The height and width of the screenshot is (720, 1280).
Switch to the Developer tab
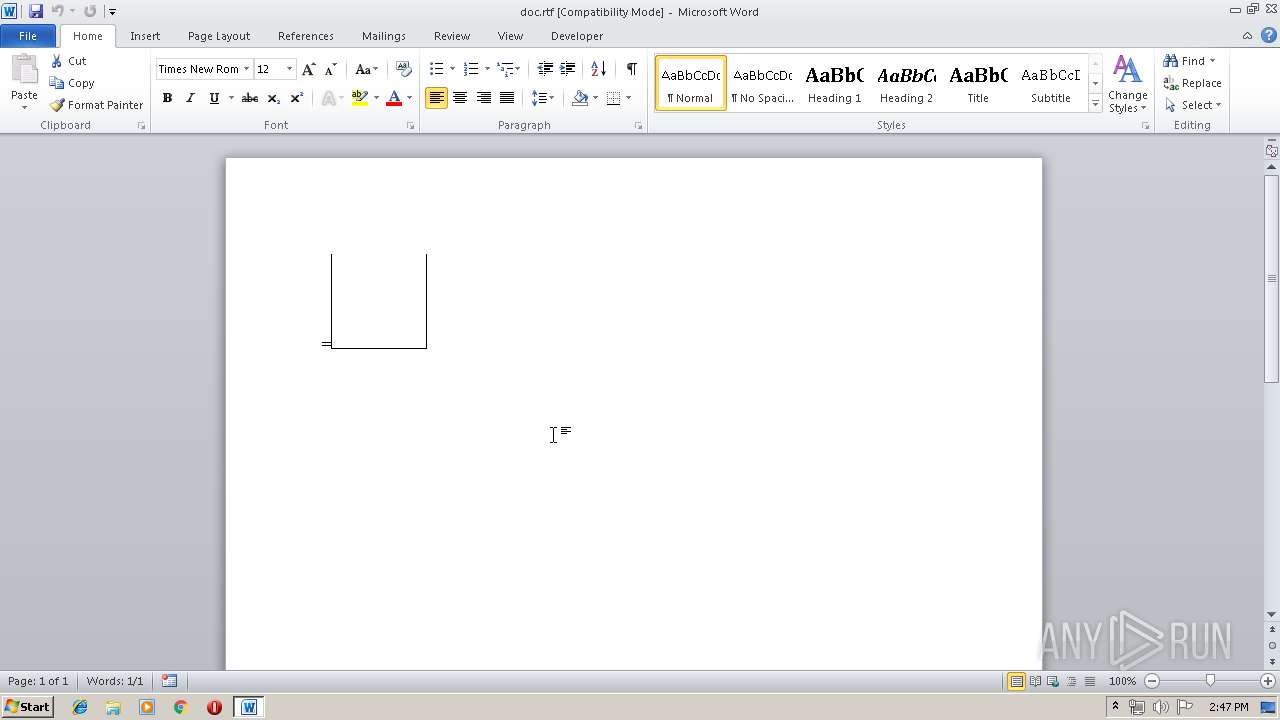click(x=577, y=36)
